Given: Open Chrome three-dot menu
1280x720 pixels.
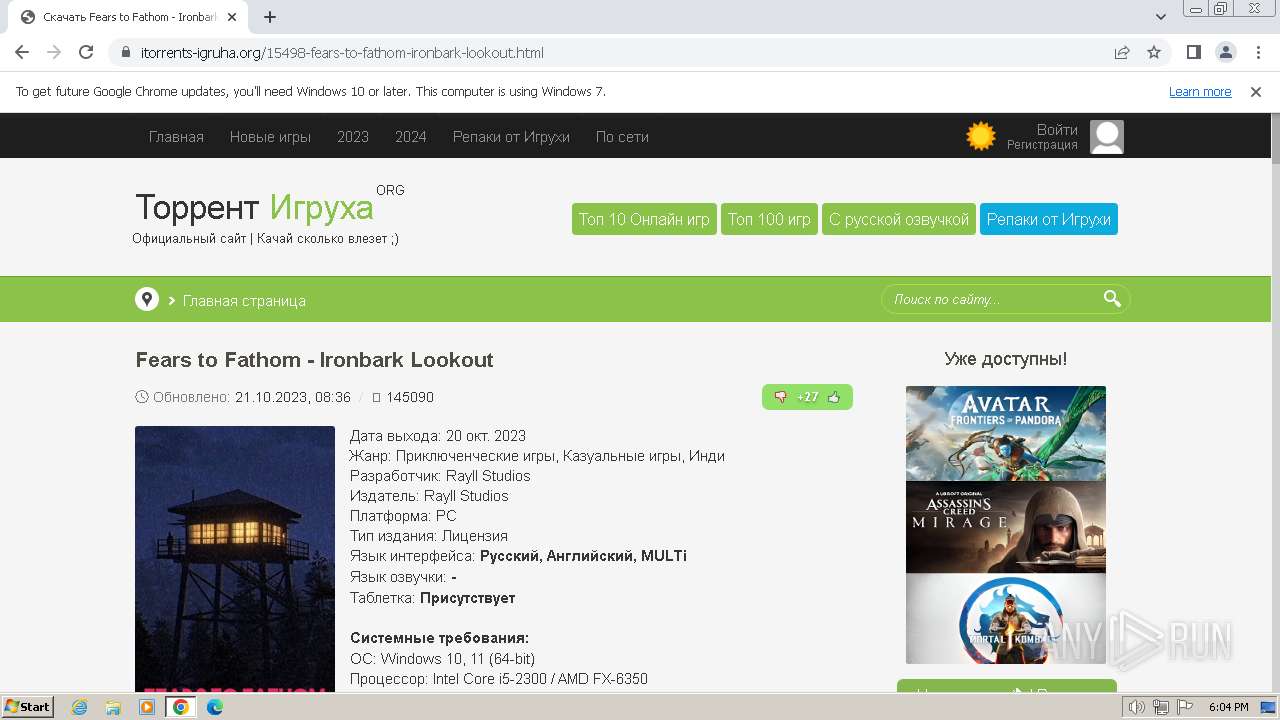Looking at the screenshot, I should [1257, 52].
